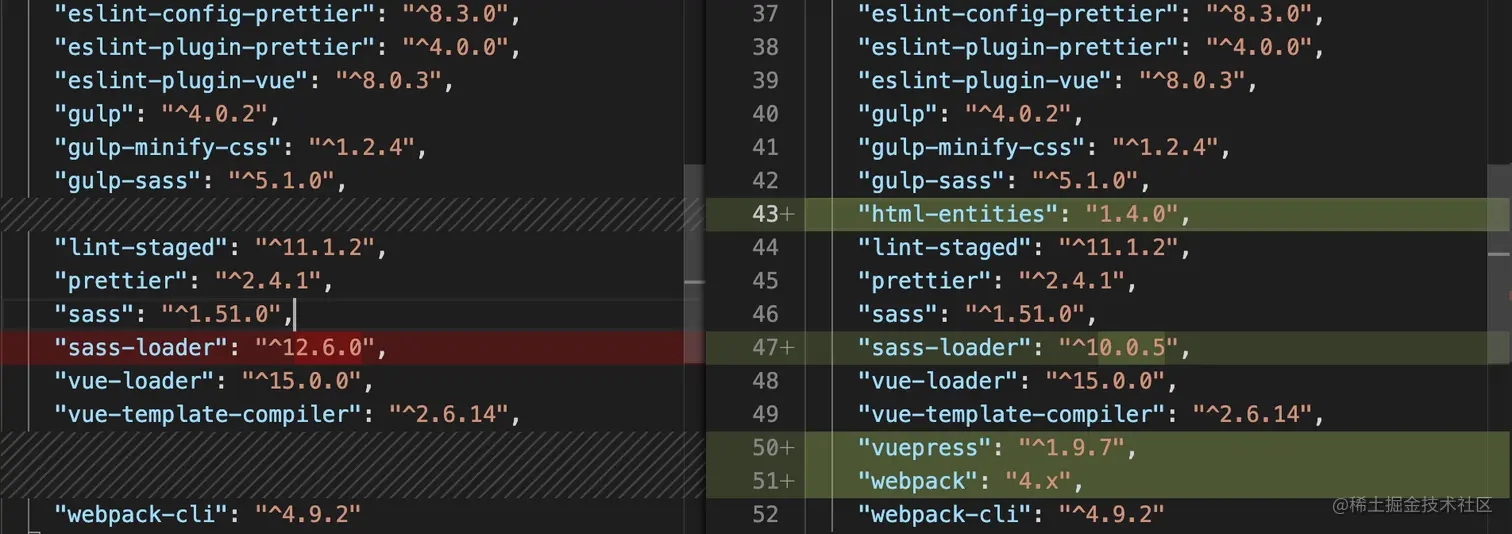Click line number 39 in the gutter
1512x534 pixels.
(765, 80)
